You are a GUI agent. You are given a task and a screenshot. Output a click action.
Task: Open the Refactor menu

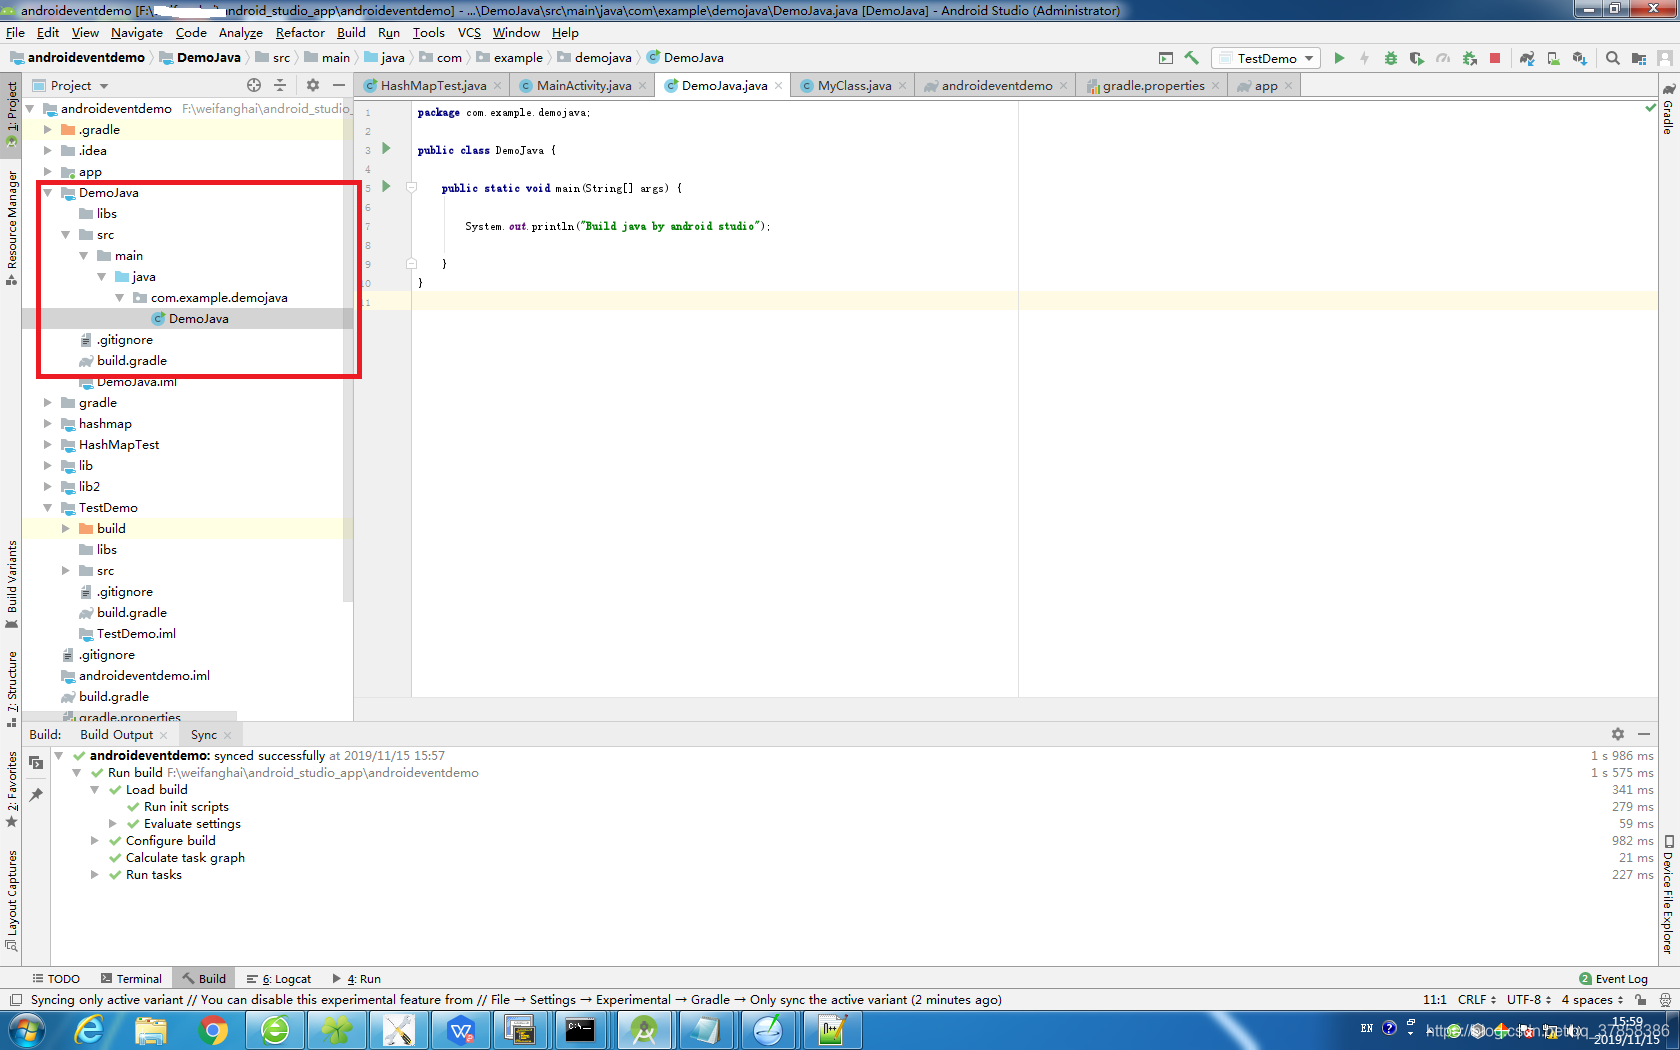click(300, 33)
